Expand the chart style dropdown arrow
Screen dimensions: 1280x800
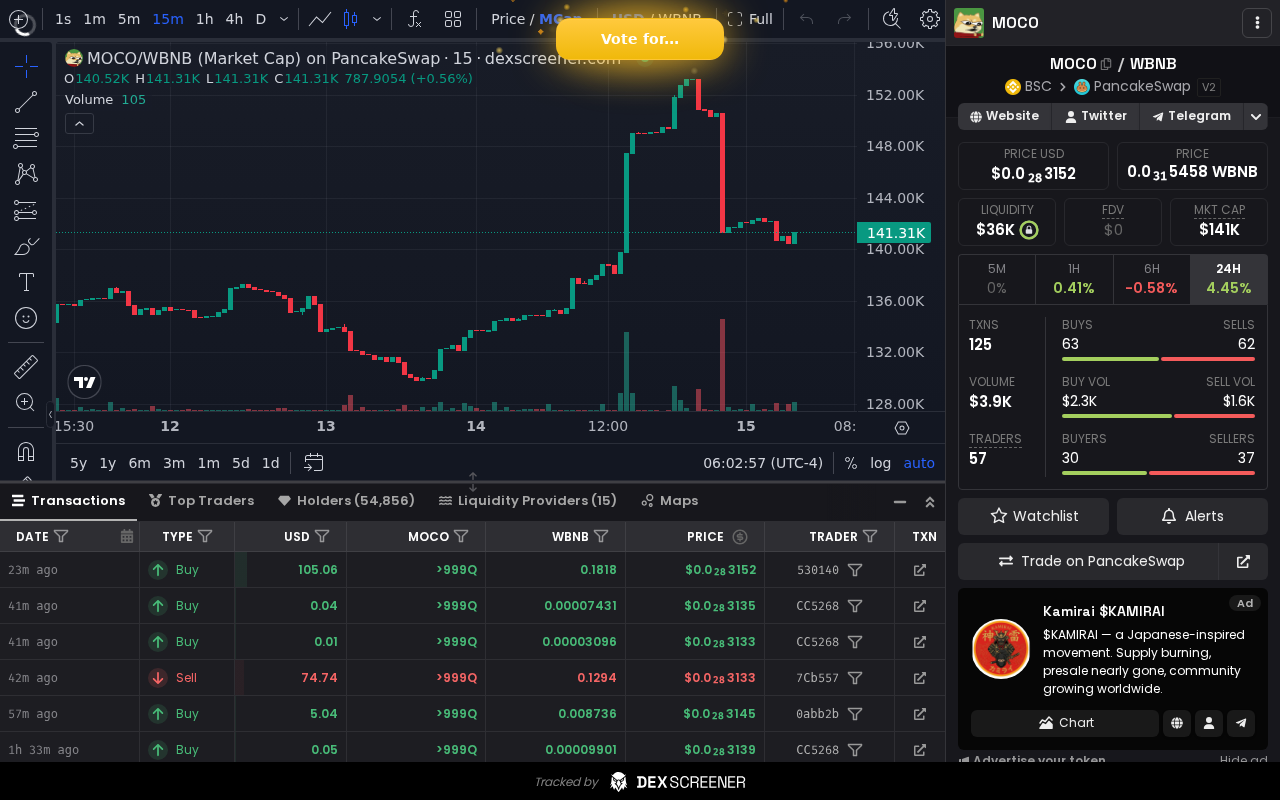click(377, 19)
